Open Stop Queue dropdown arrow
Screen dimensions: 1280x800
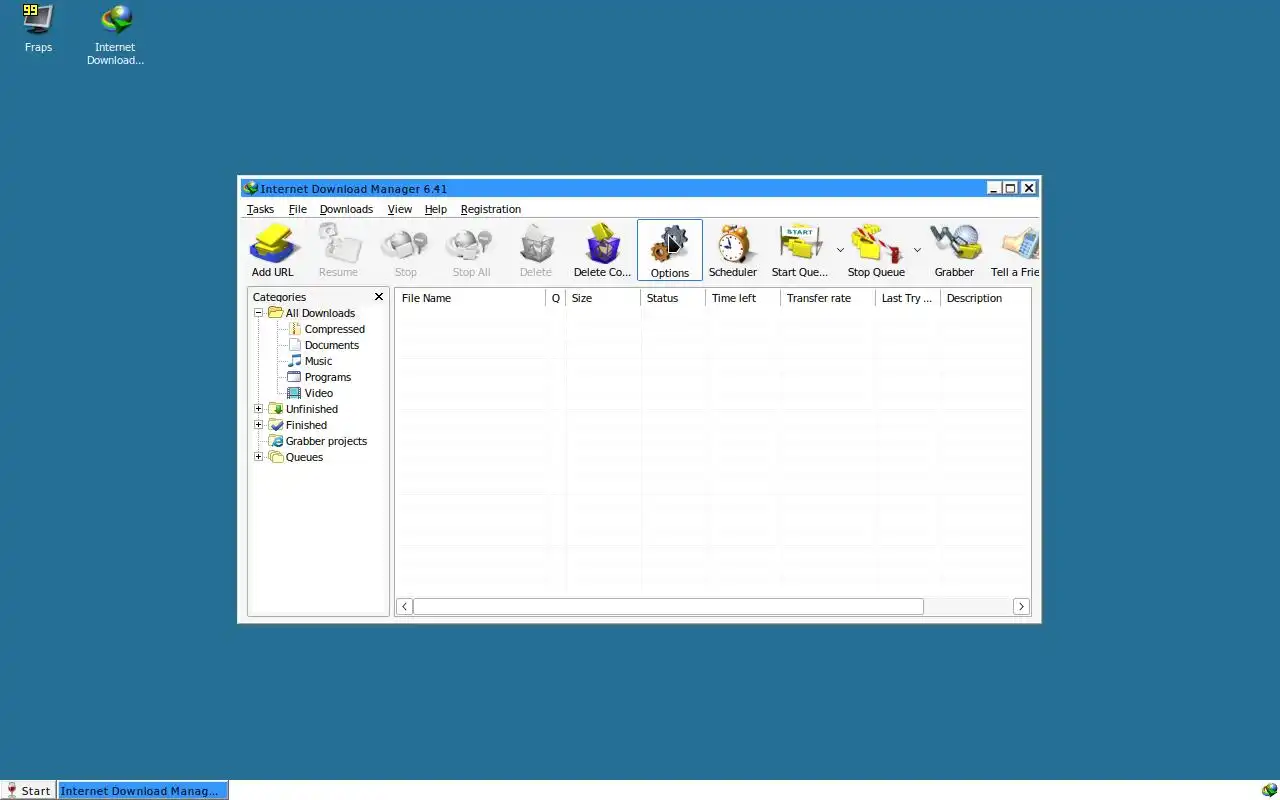[917, 250]
